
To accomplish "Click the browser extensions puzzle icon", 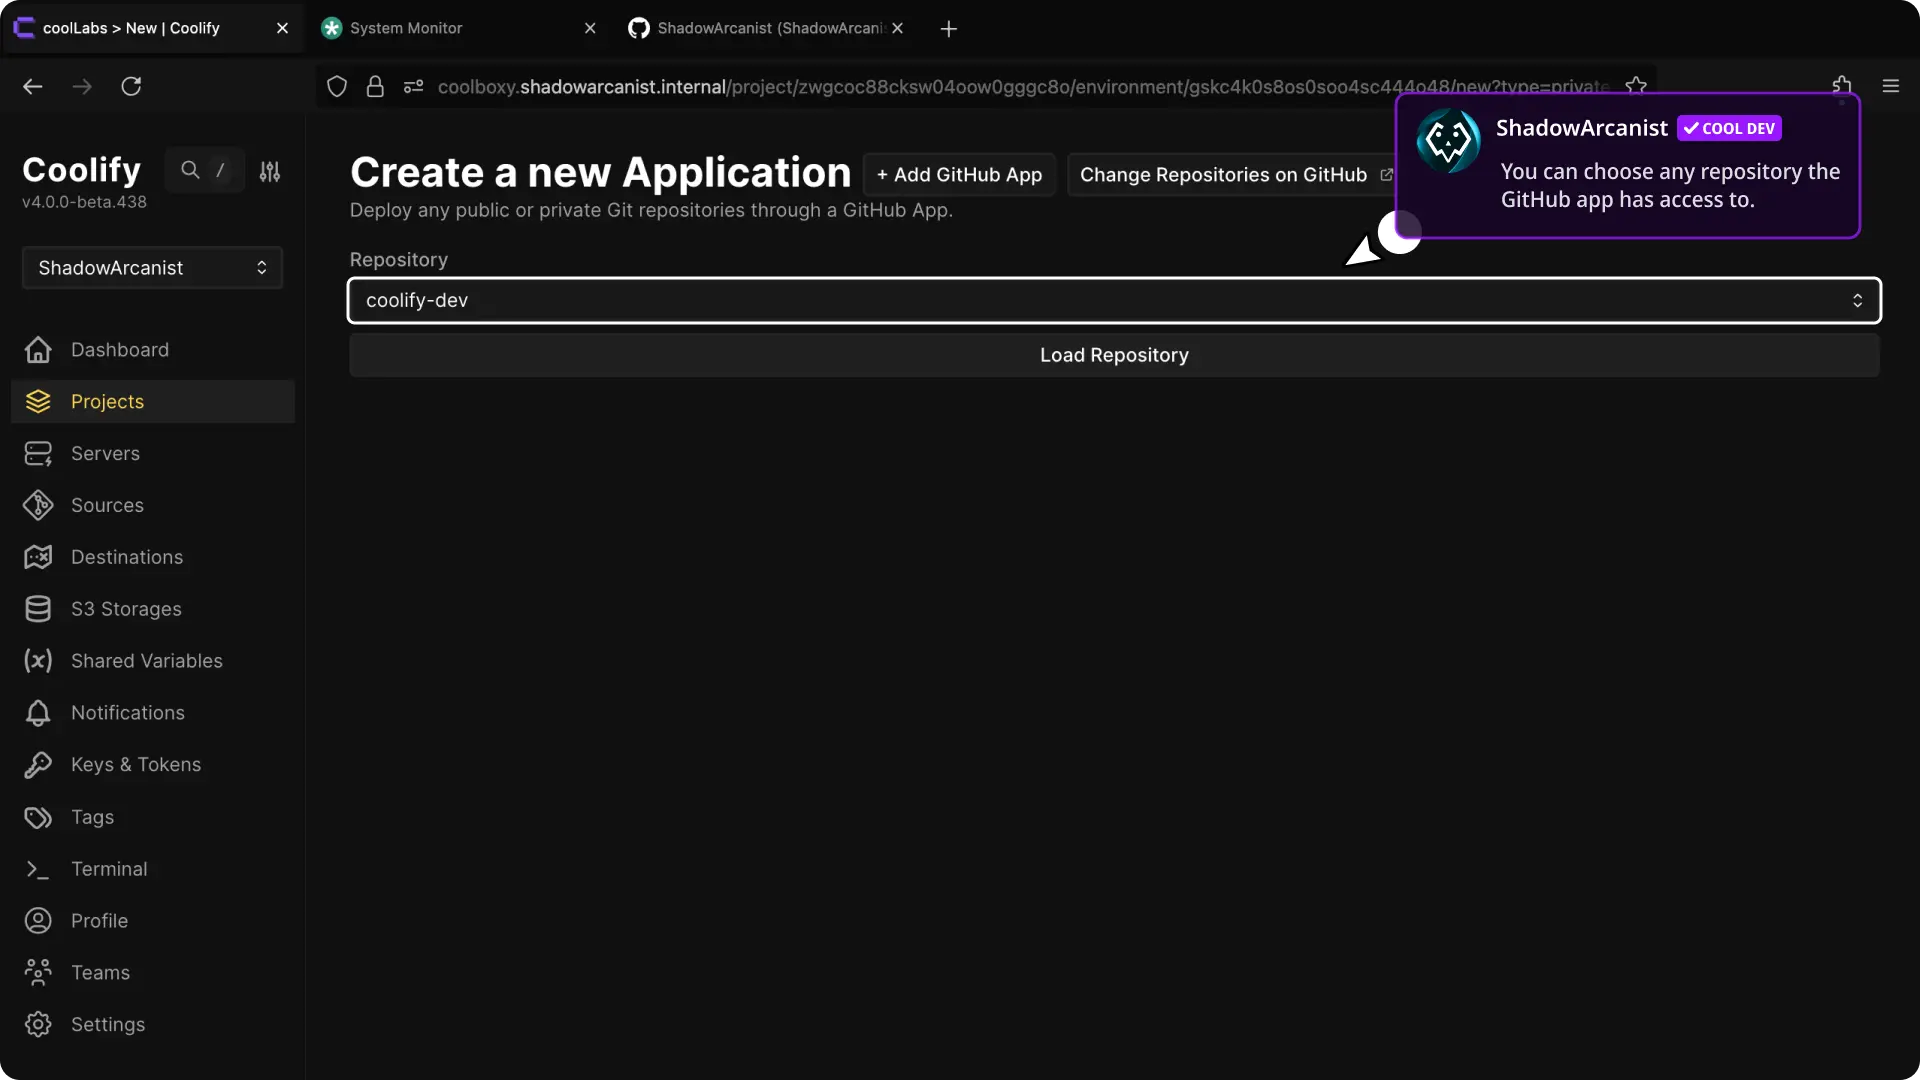I will click(1842, 86).
